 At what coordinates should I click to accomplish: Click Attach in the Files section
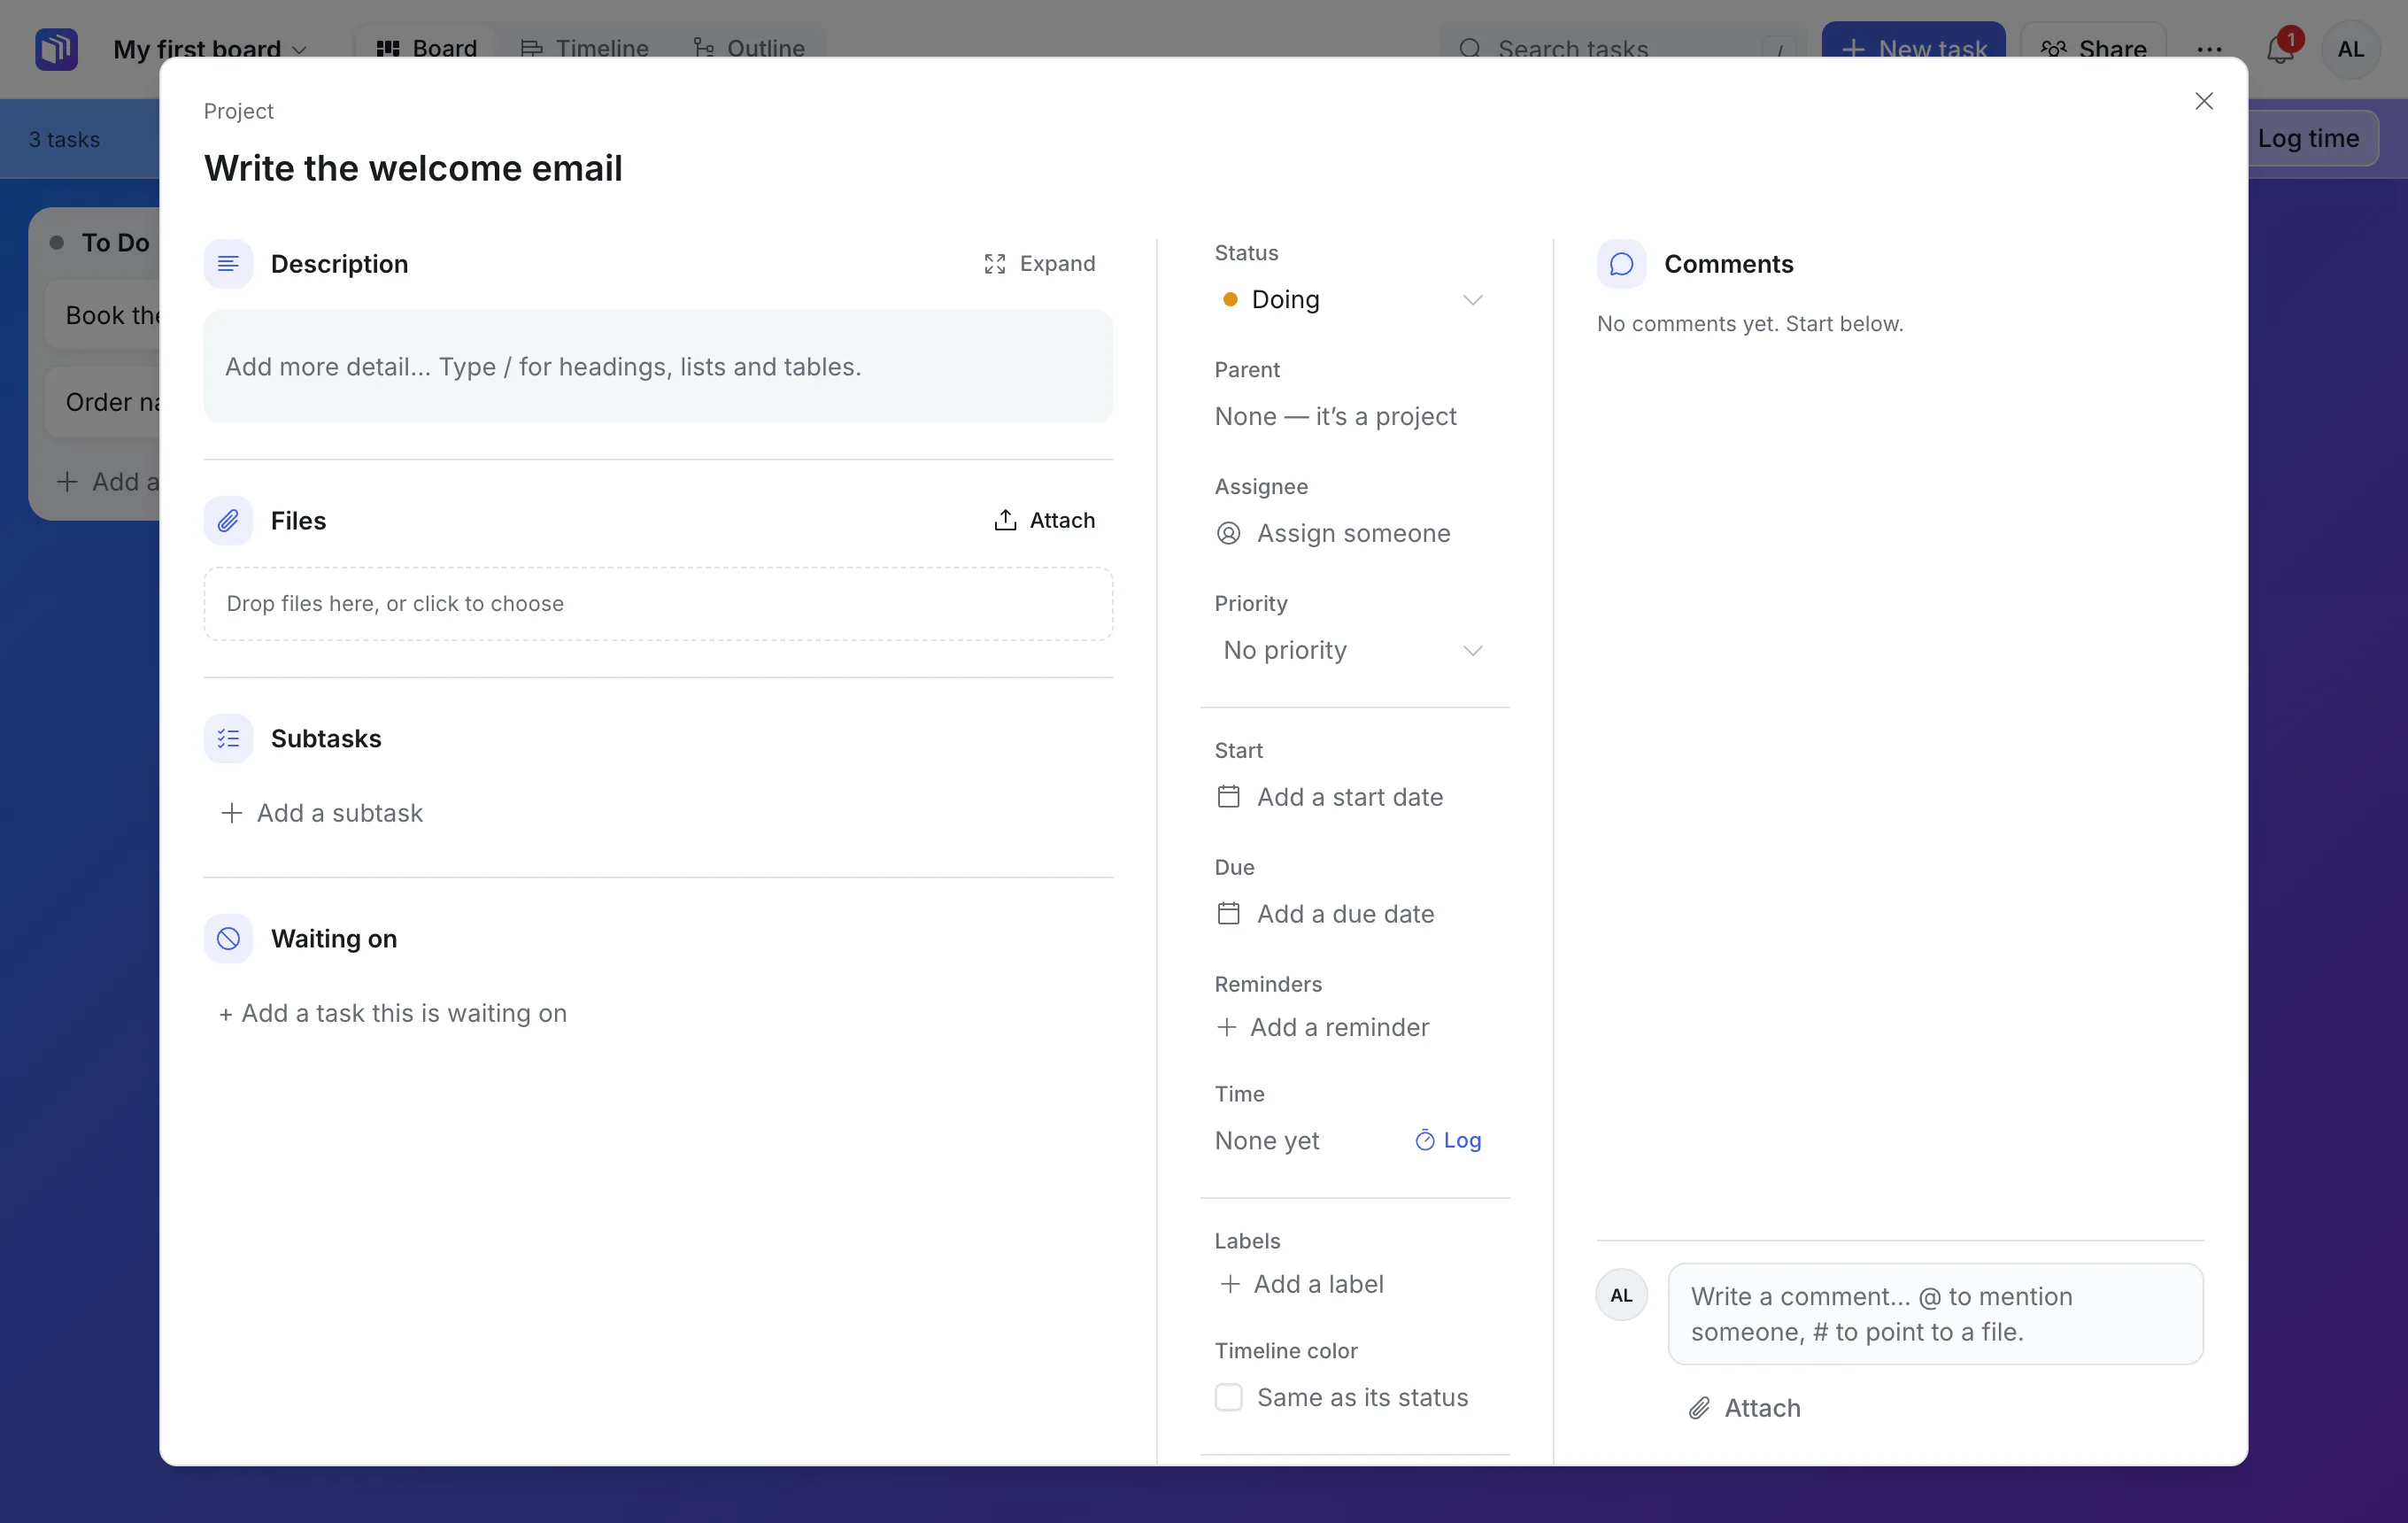[1044, 520]
